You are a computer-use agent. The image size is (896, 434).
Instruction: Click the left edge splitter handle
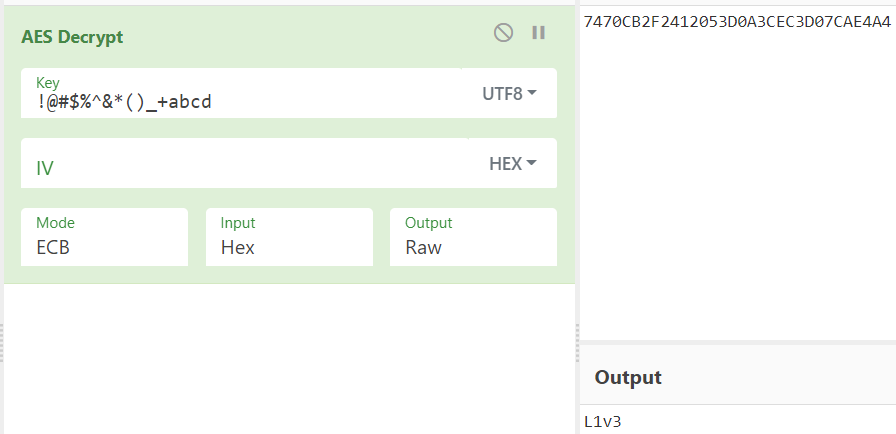point(2,343)
